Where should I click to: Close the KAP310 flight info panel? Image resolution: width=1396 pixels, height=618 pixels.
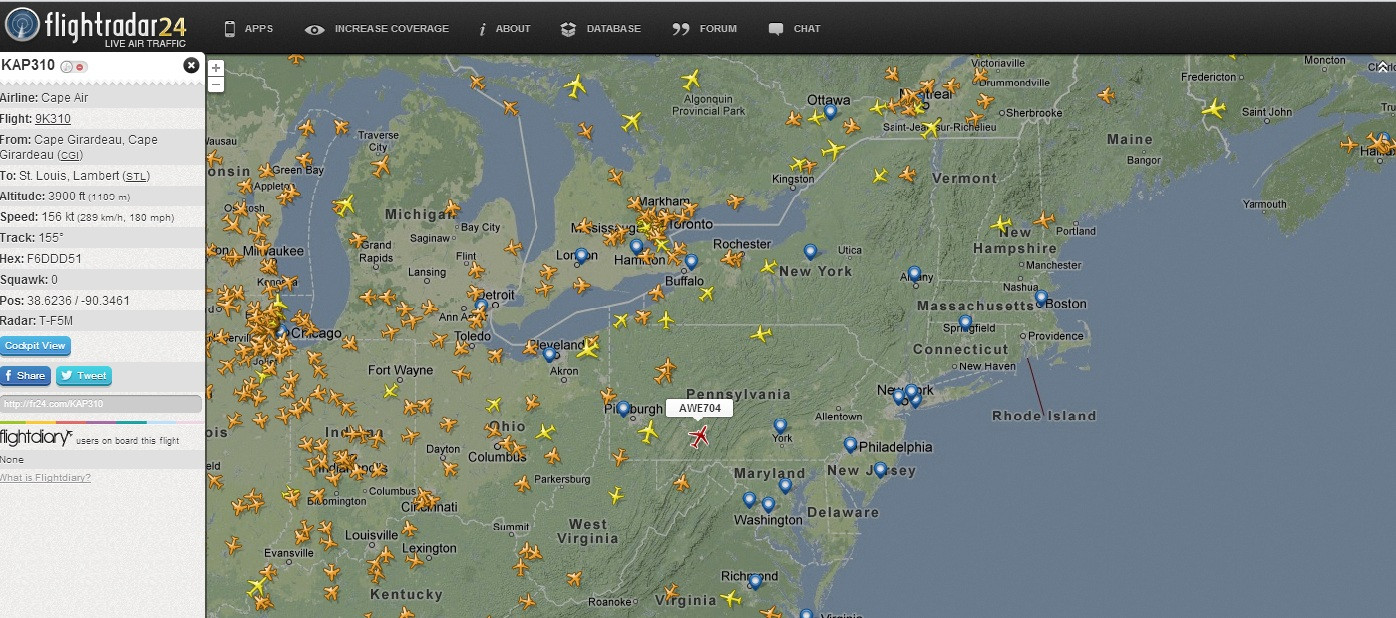coord(191,66)
